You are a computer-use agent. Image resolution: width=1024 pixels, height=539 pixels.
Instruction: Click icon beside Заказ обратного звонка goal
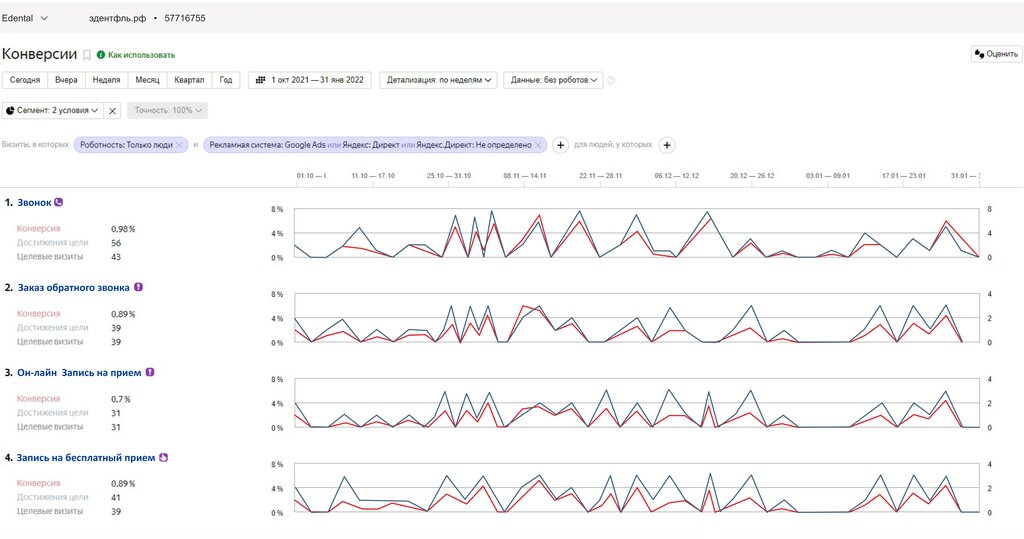click(x=138, y=287)
